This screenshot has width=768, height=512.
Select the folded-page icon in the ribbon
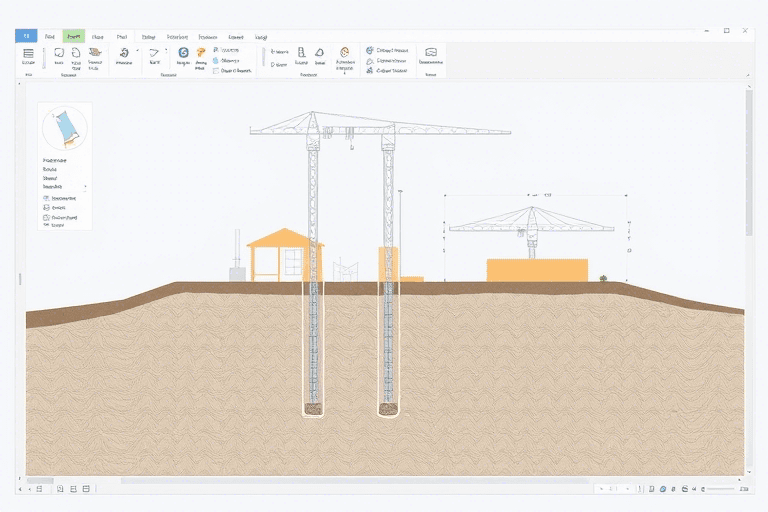tap(76, 52)
